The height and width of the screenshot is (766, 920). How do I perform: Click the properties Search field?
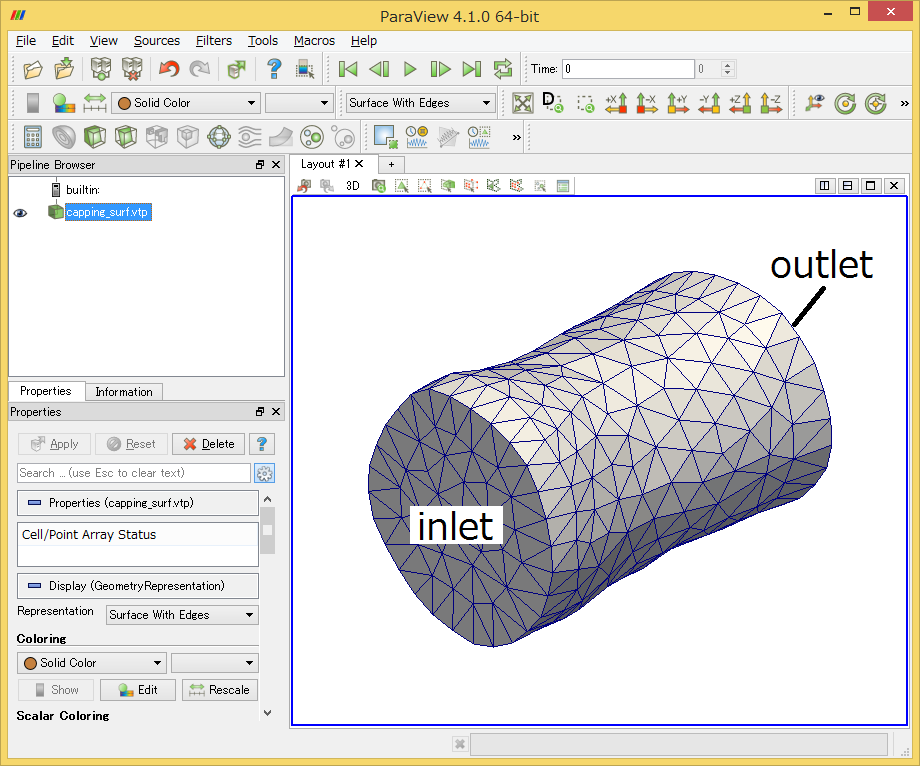point(134,473)
